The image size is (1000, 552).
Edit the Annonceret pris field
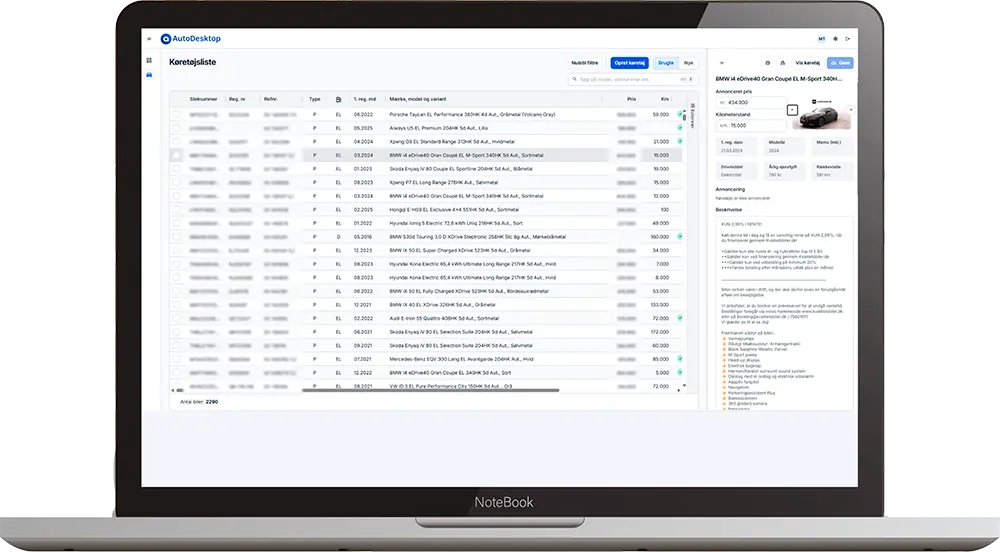tap(751, 102)
